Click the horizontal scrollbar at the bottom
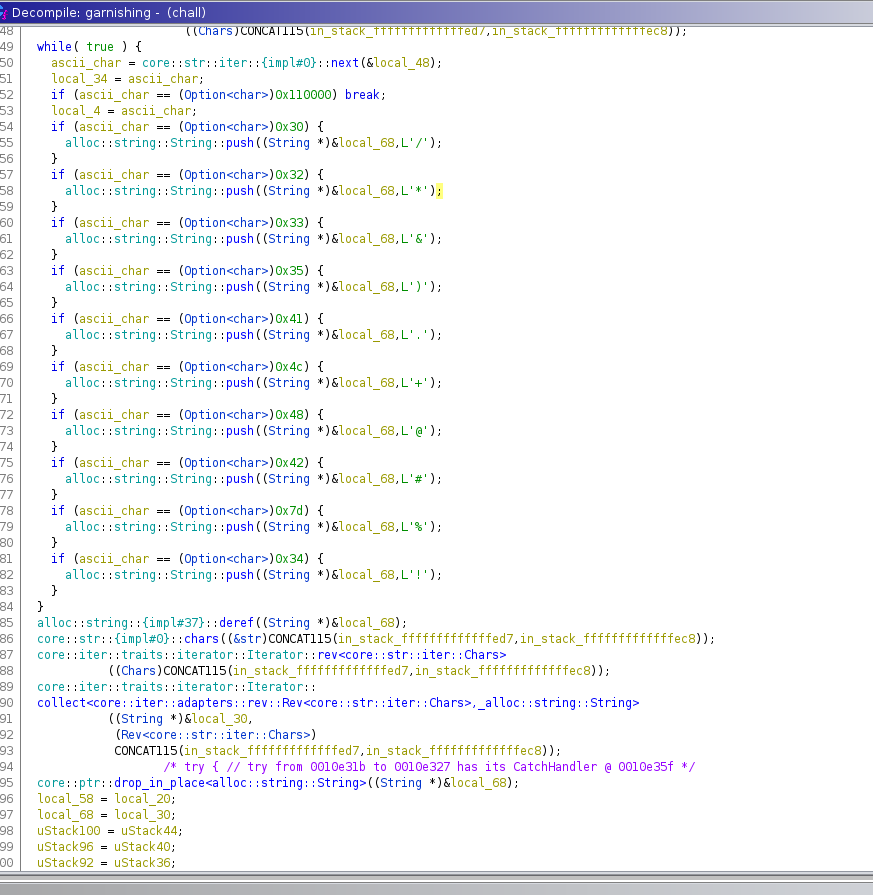 click(436, 889)
